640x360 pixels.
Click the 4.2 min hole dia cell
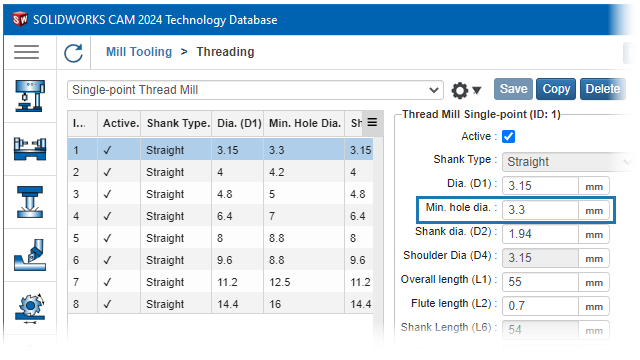tap(304, 172)
